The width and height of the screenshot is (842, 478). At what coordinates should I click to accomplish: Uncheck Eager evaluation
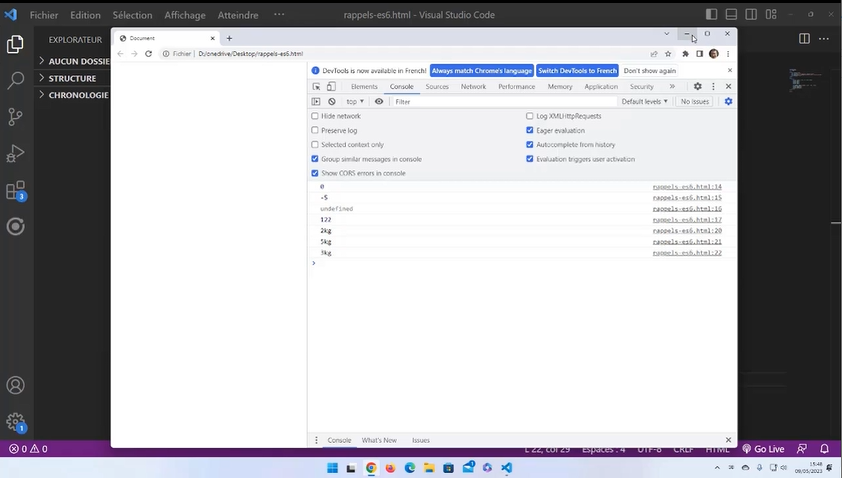tap(529, 131)
